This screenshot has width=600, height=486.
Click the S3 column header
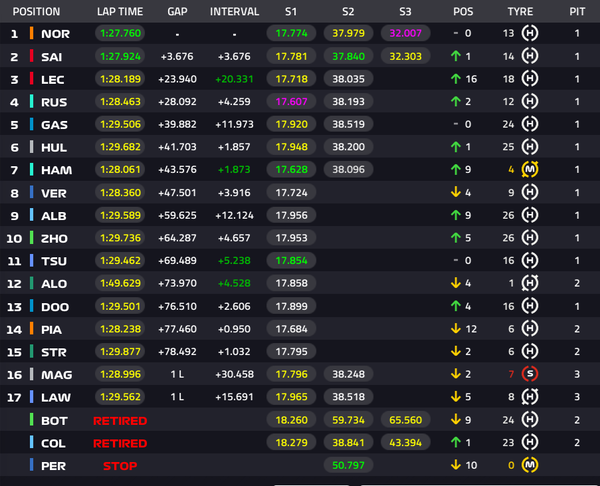pos(405,11)
